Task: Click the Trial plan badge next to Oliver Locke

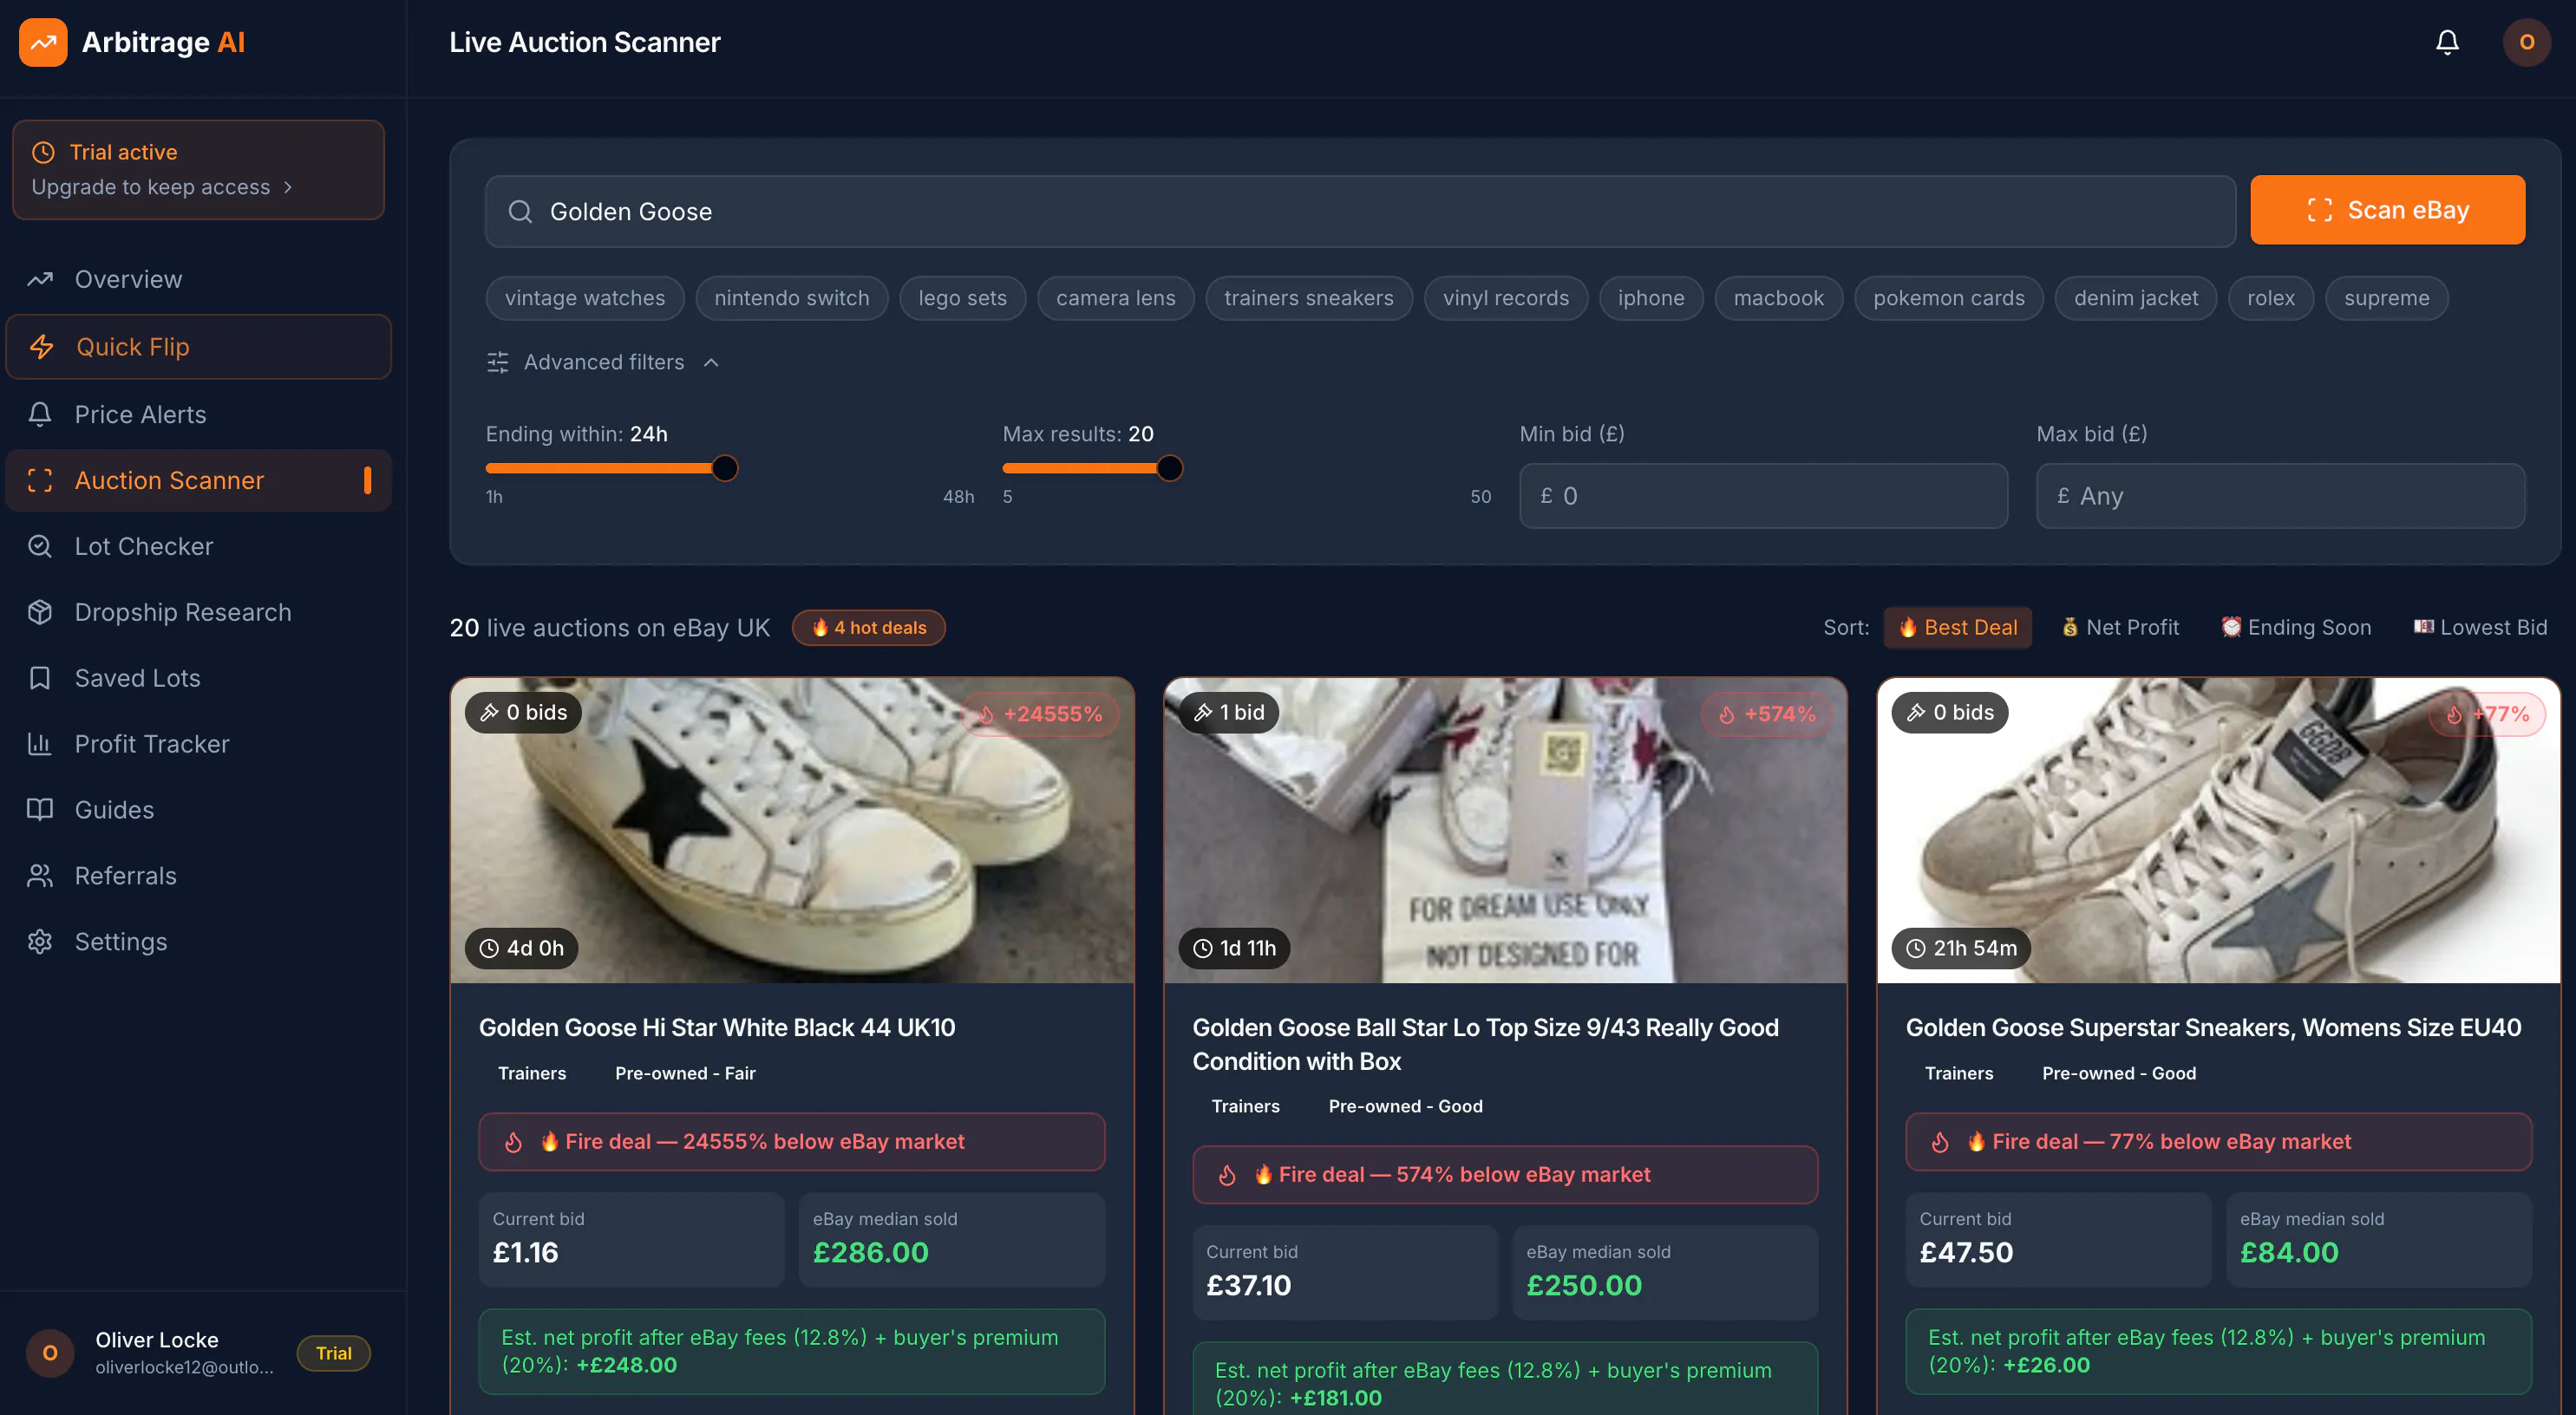Action: (334, 1353)
